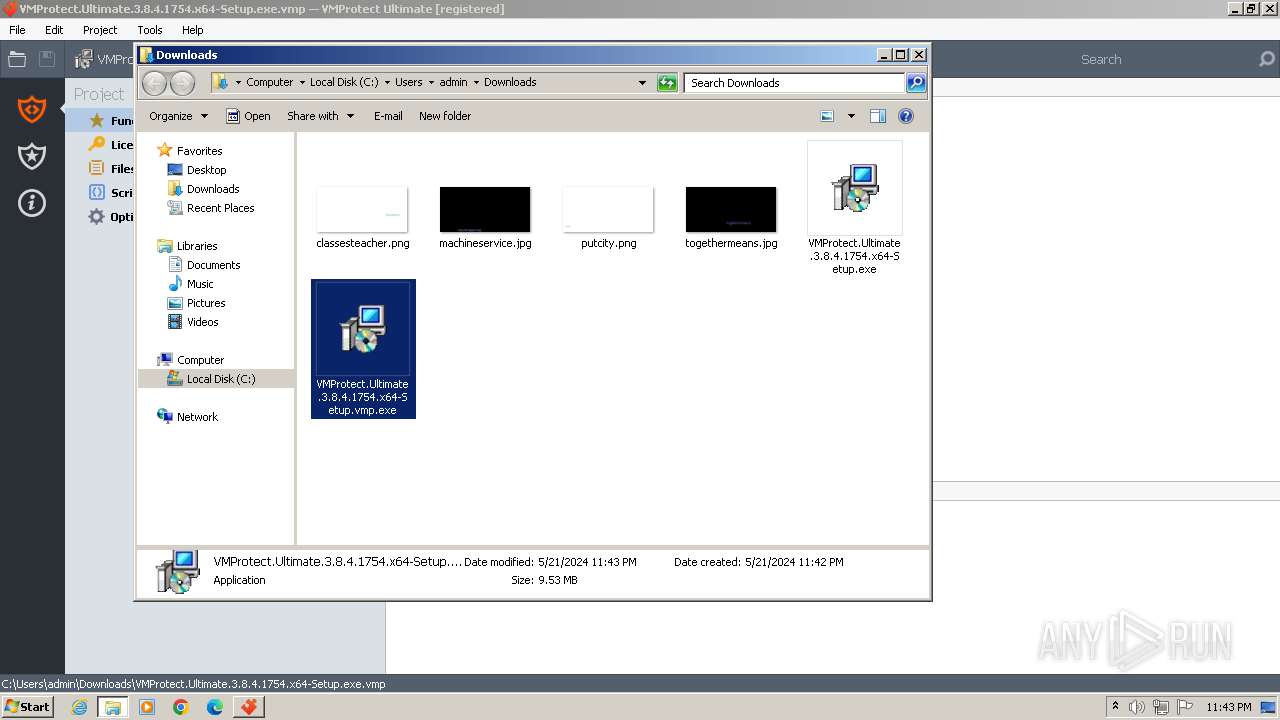Select the machineservice.jpg file thumbnail
The image size is (1280, 720).
pyautogui.click(x=485, y=209)
